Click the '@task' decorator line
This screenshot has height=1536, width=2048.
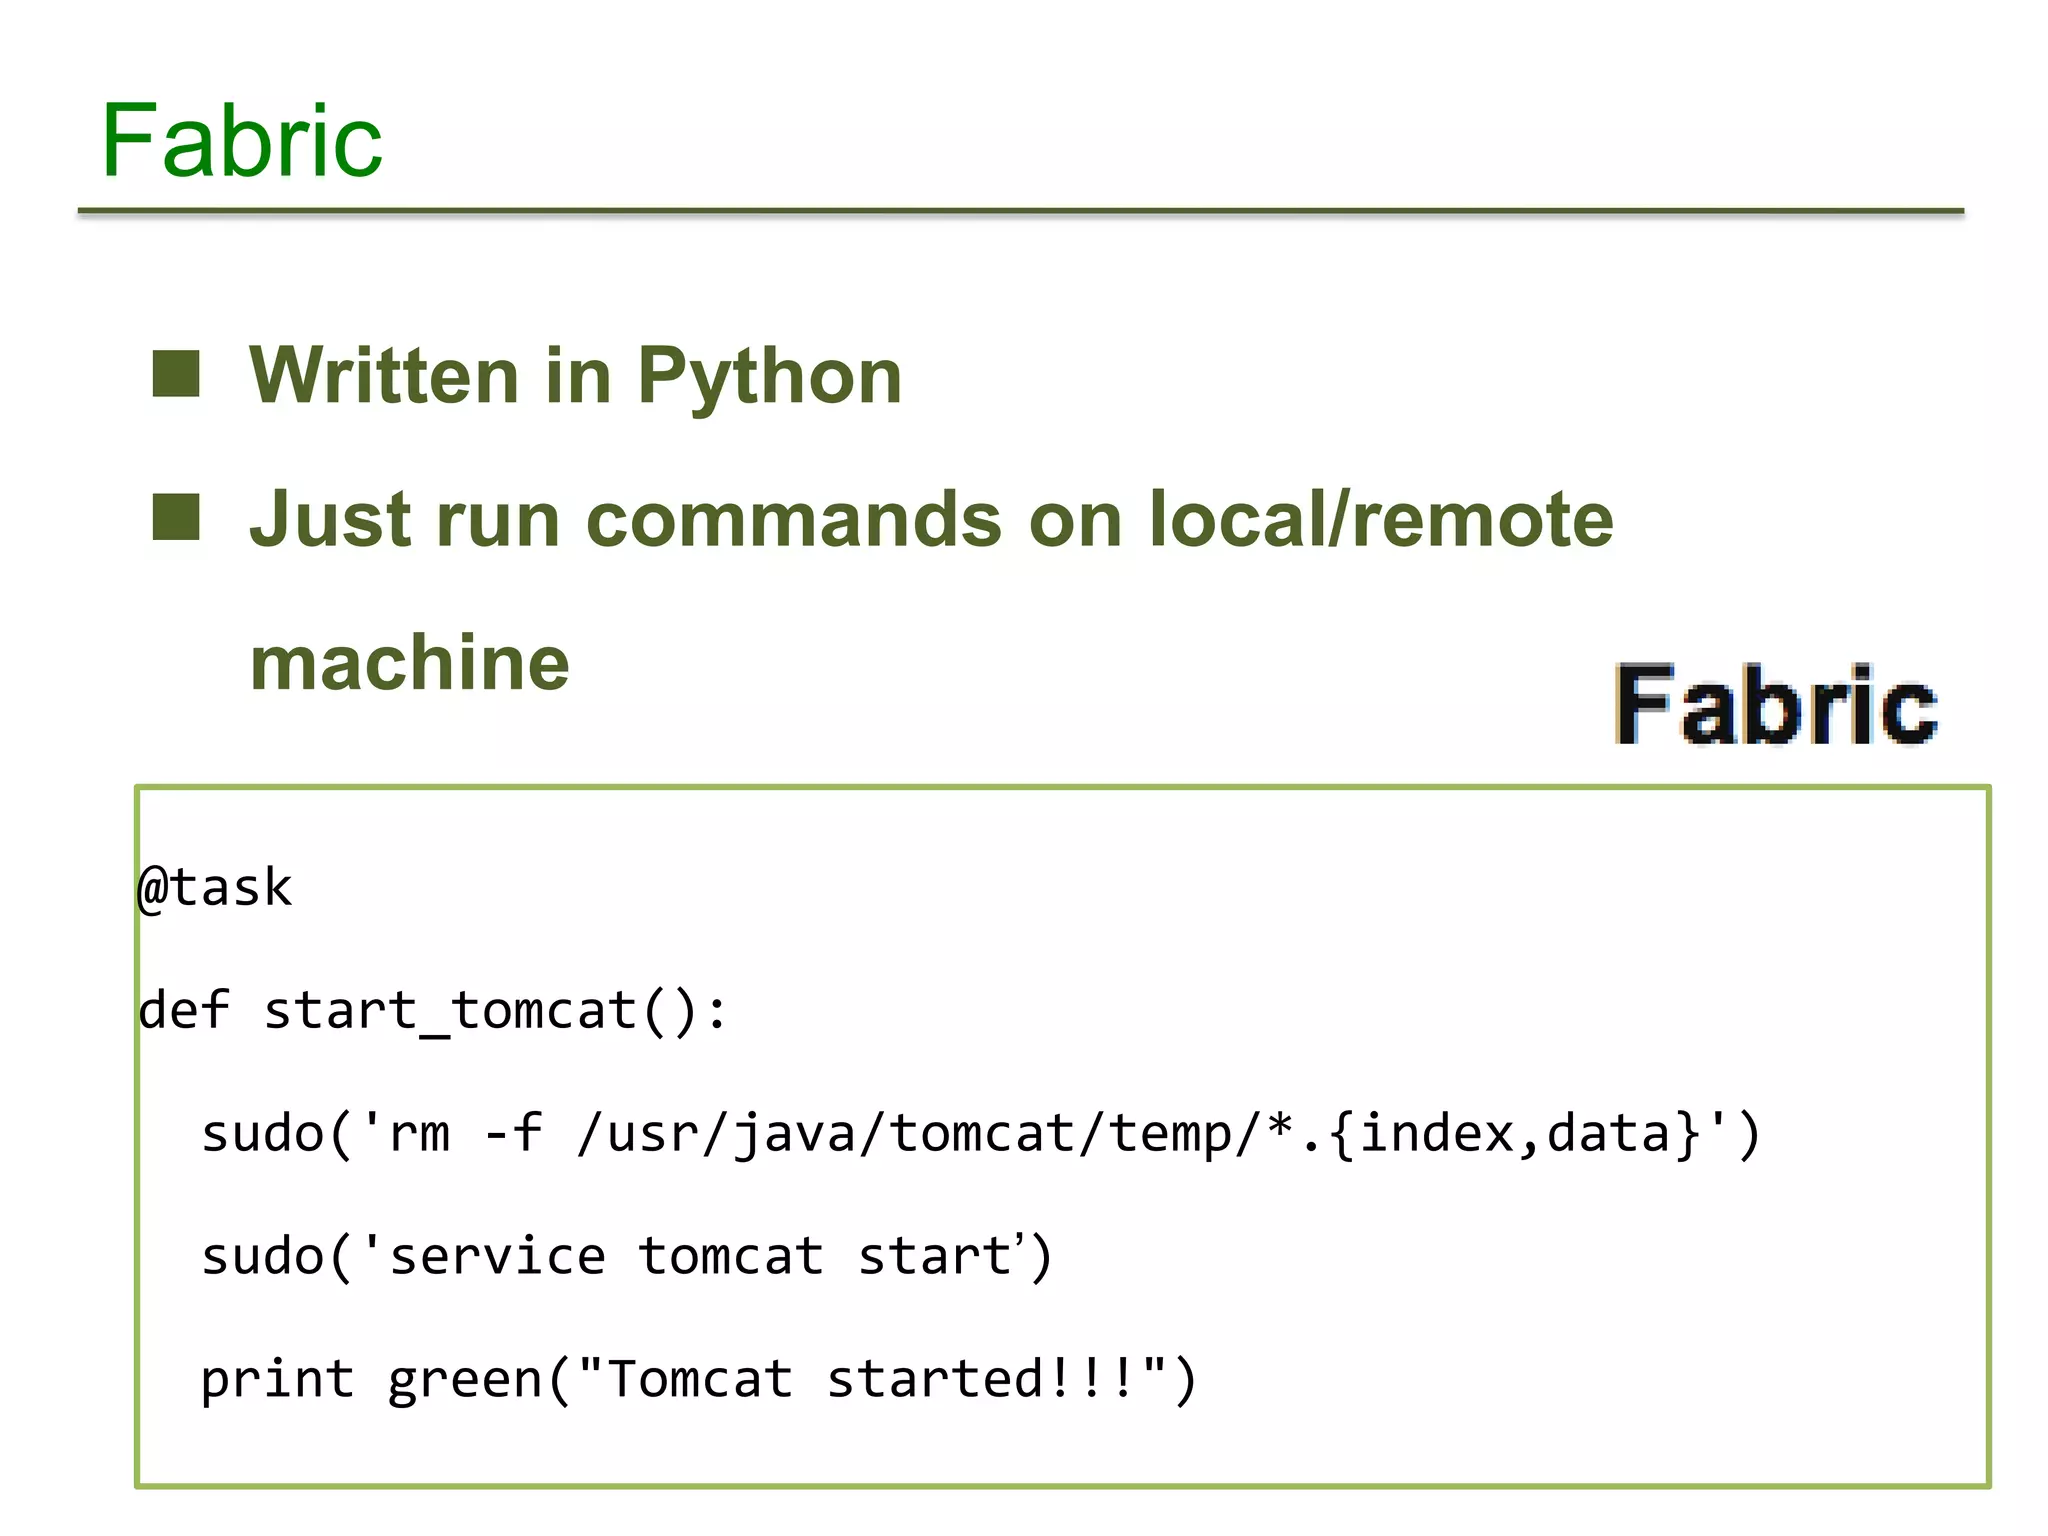tap(215, 889)
